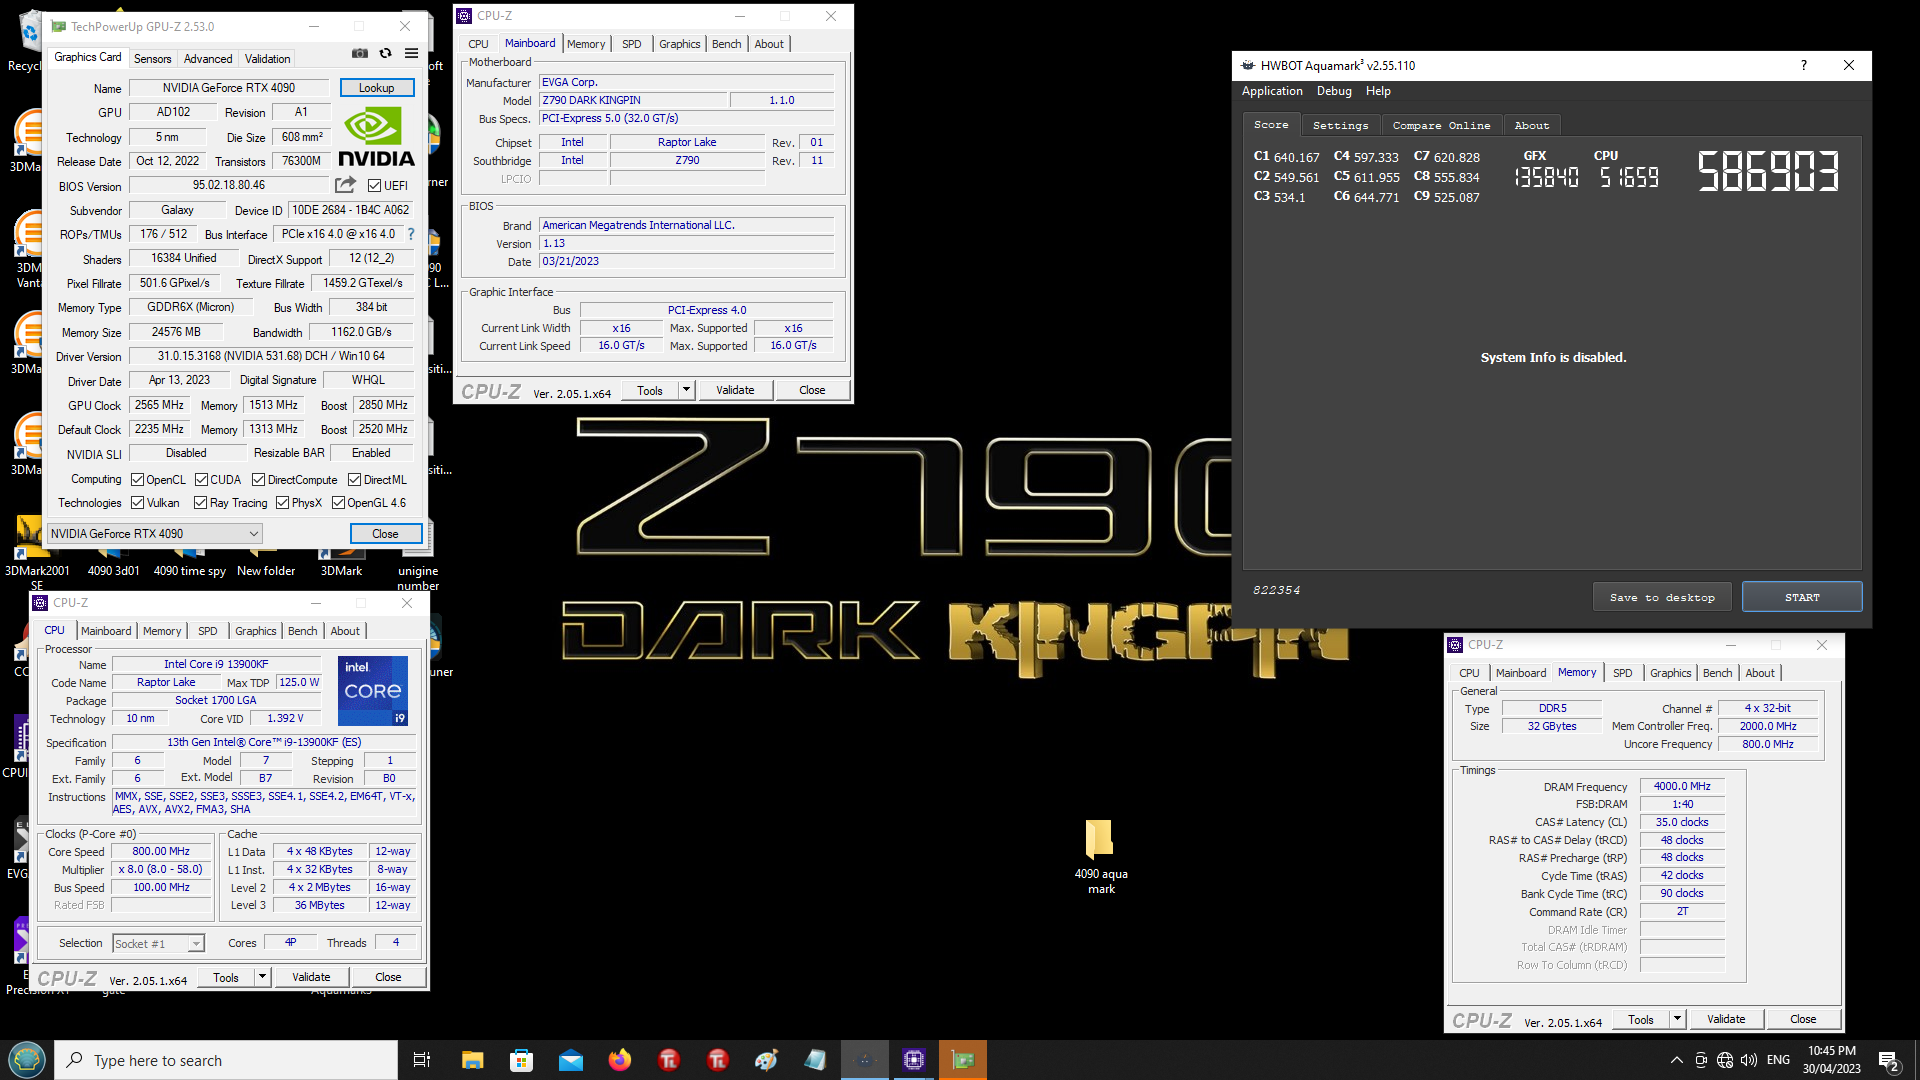The height and width of the screenshot is (1080, 1920).
Task: Switch to the Sensors tab in GPU-Z
Action: click(153, 59)
